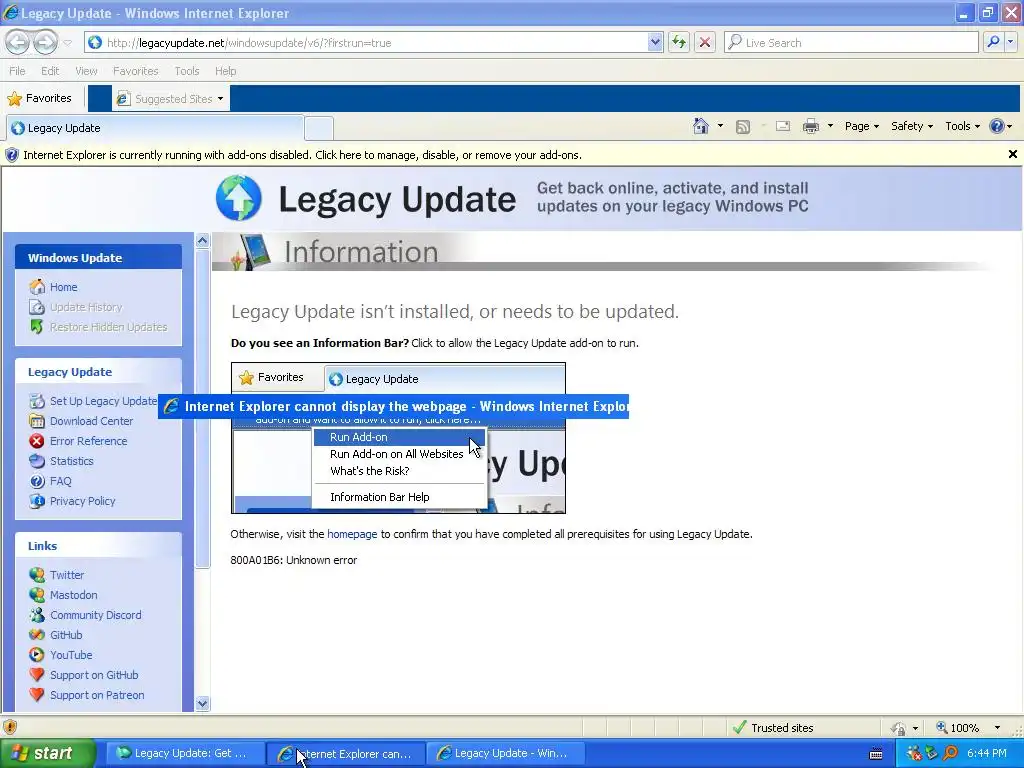Viewport: 1024px width, 768px height.
Task: Open the GitHub link
Action: click(x=66, y=635)
